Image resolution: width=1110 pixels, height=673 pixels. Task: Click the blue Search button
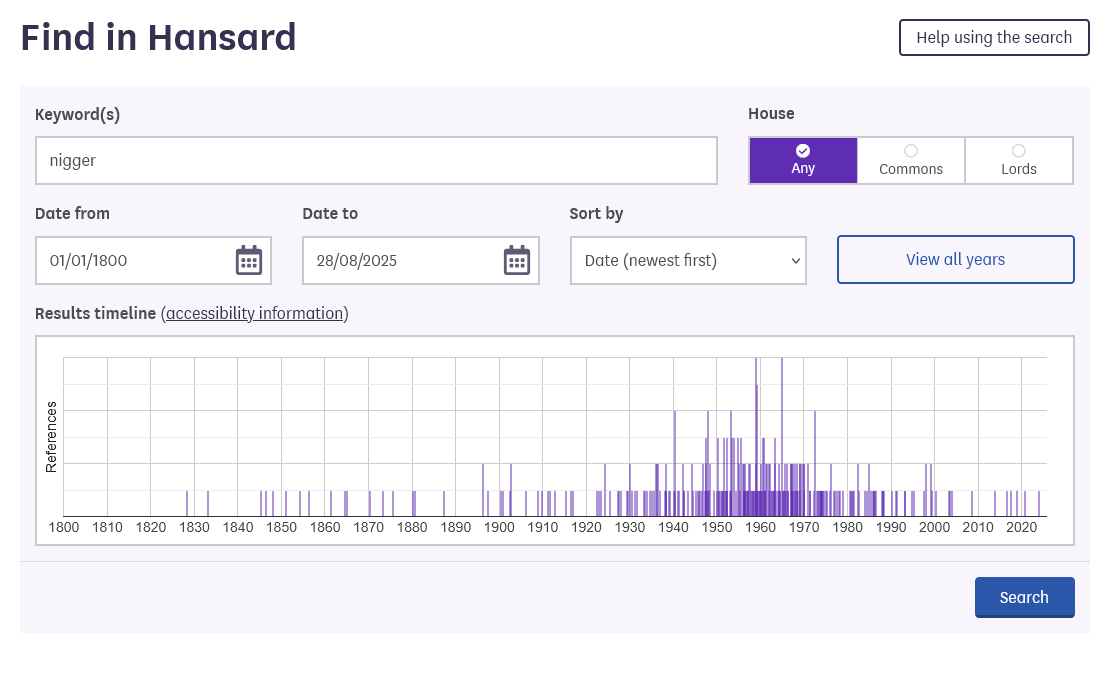point(1024,597)
